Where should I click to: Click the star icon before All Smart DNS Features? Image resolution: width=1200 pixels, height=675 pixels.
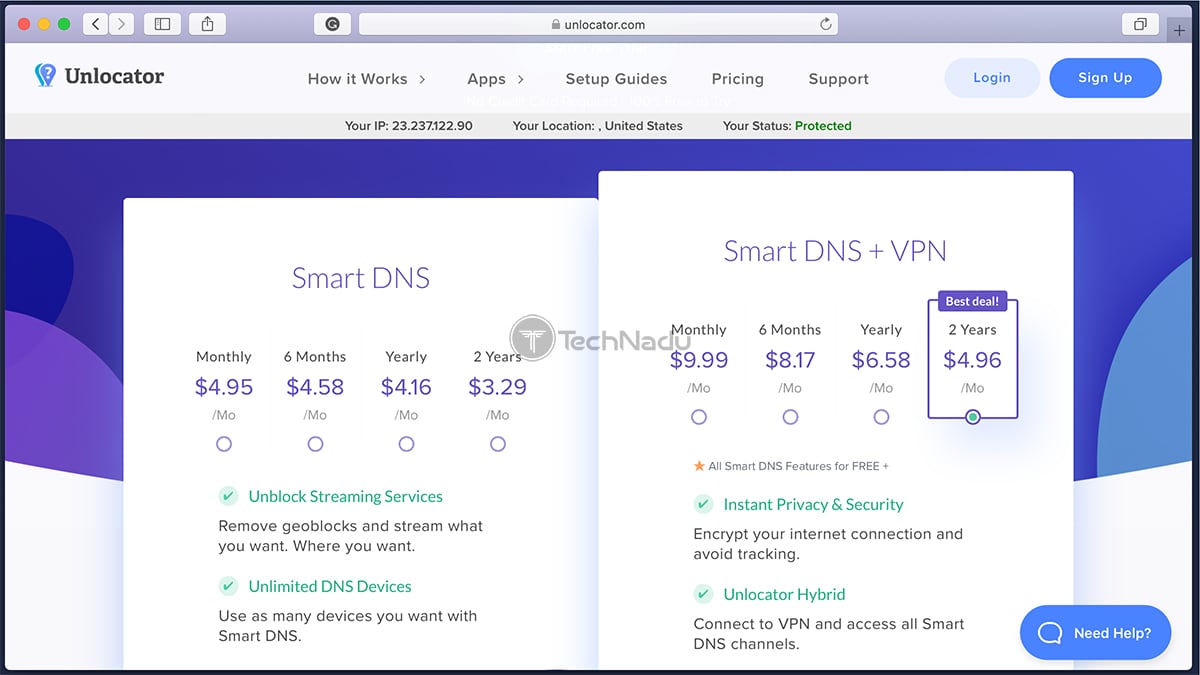(699, 466)
